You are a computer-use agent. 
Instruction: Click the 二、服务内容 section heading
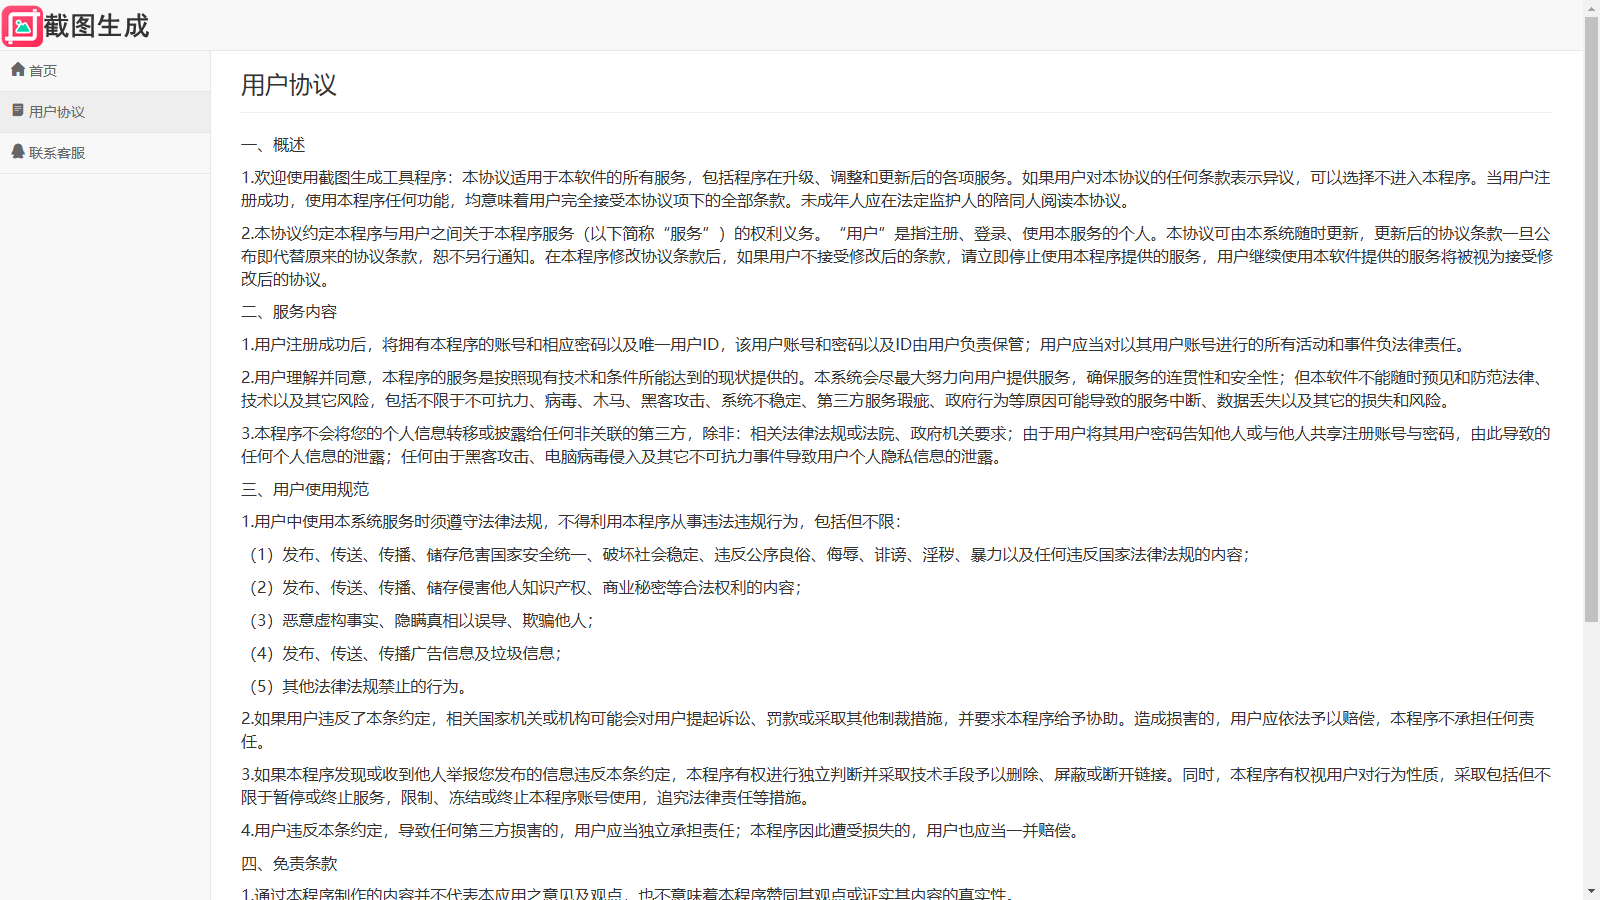point(289,312)
